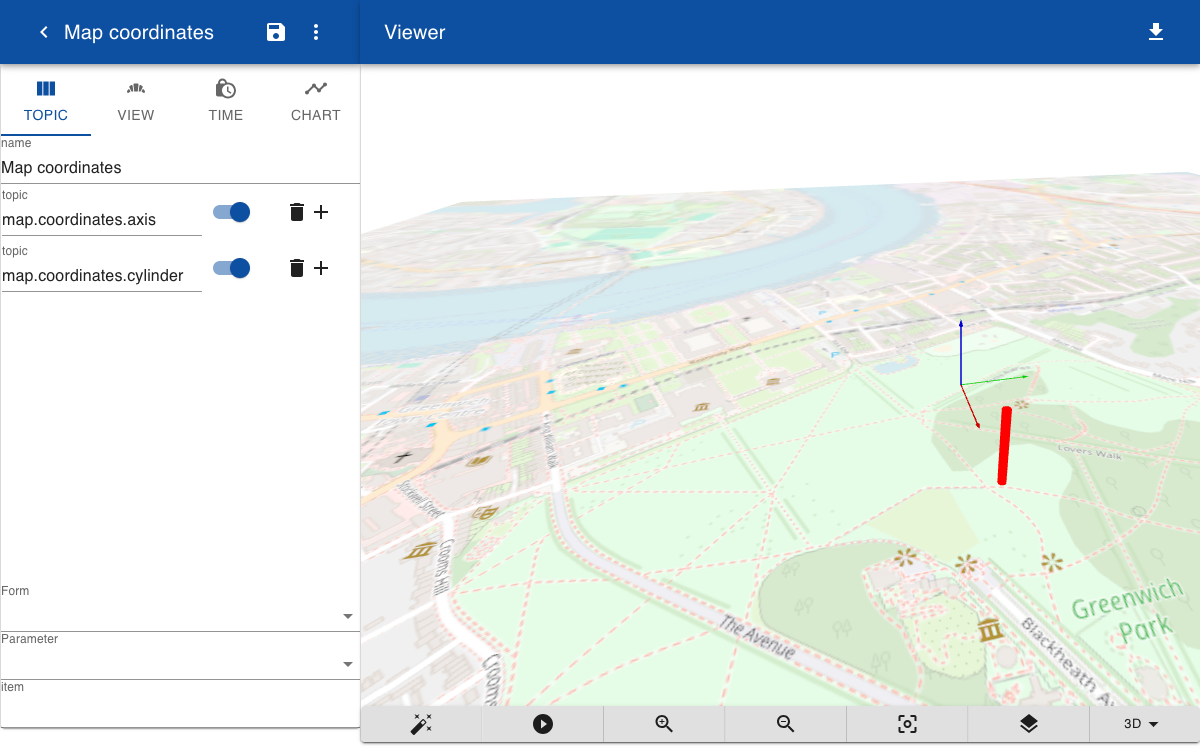The image size is (1200, 750).
Task: Click the coordinate axis marker on the map
Action: point(961,384)
